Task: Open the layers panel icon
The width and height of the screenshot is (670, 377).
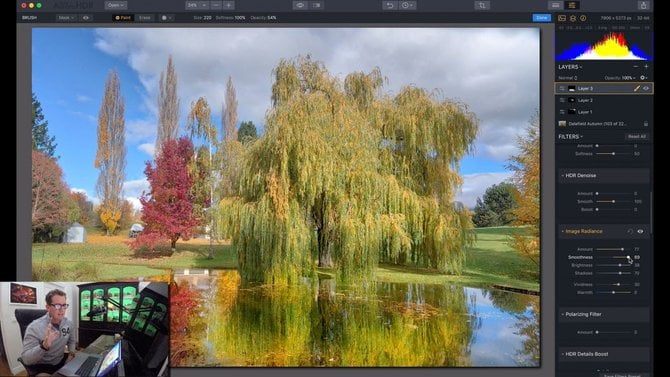Action: tap(573, 18)
